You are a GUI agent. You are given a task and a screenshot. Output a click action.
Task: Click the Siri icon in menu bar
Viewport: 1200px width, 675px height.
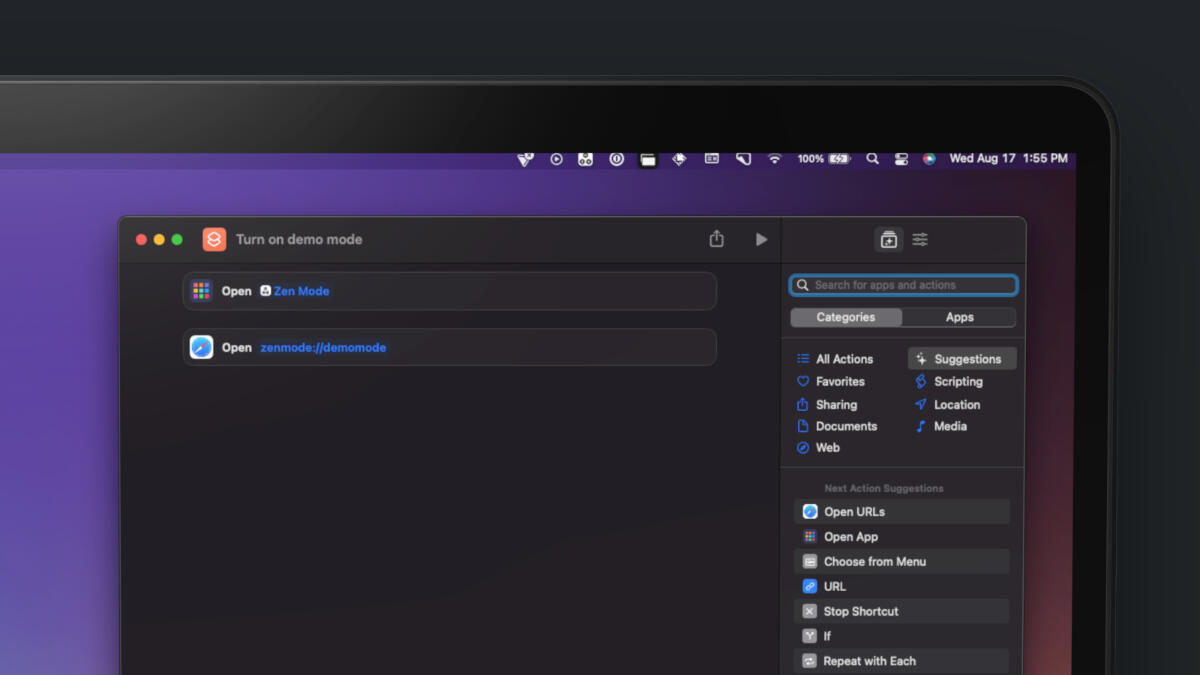[x=929, y=159]
